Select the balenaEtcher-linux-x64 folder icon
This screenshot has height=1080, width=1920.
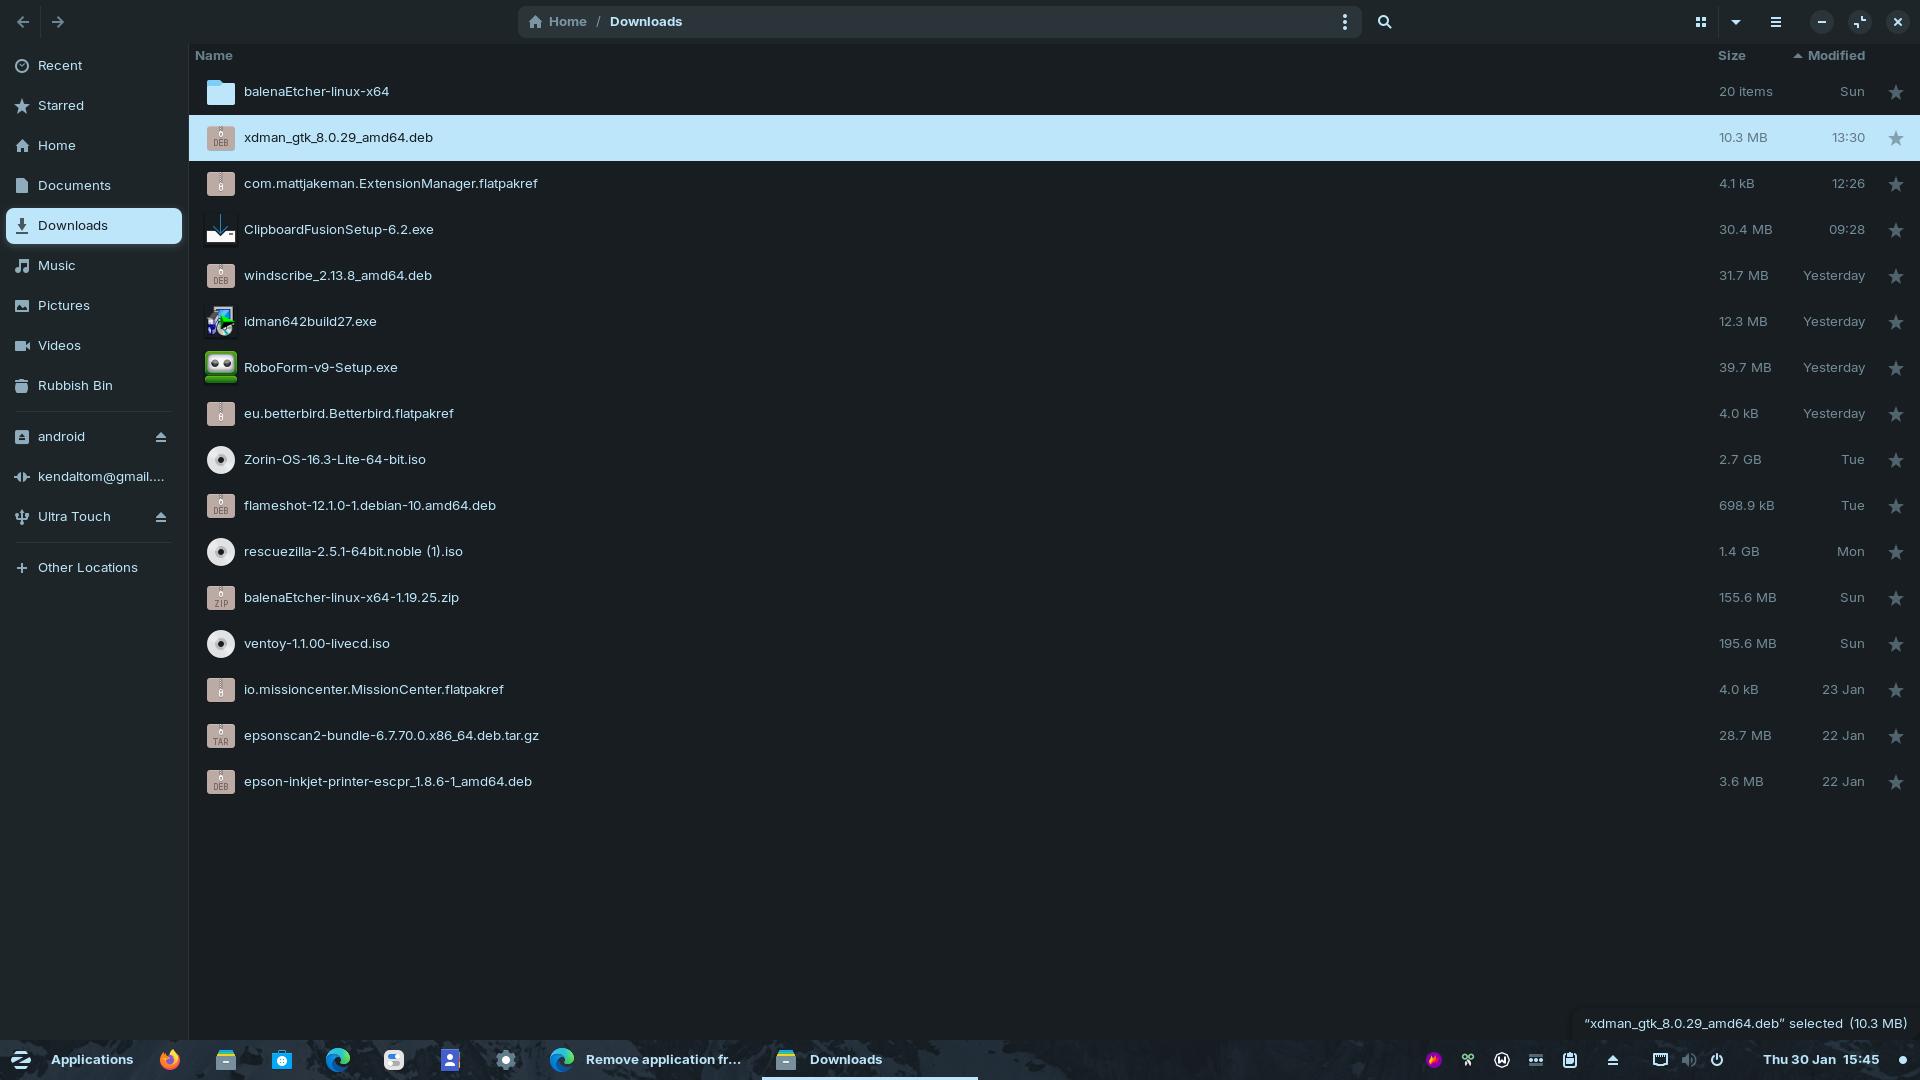pos(220,92)
